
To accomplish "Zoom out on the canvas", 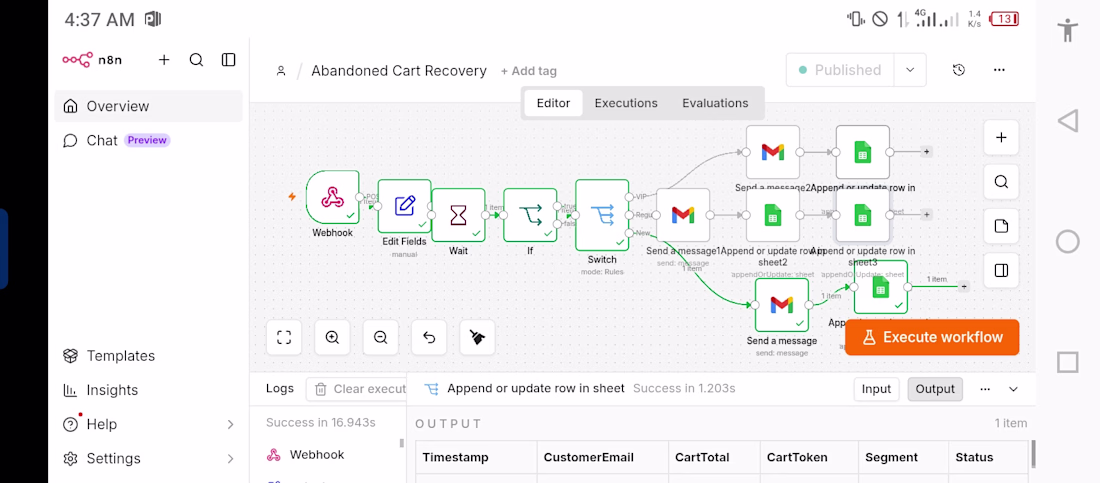I will point(380,338).
